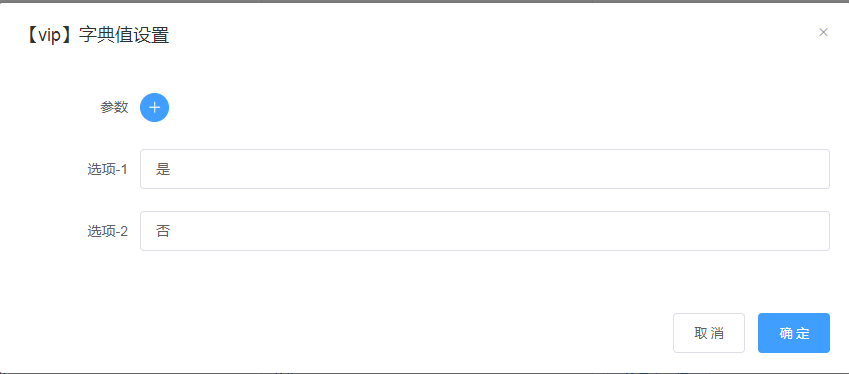Place cursor after 是 in first option

coord(172,169)
